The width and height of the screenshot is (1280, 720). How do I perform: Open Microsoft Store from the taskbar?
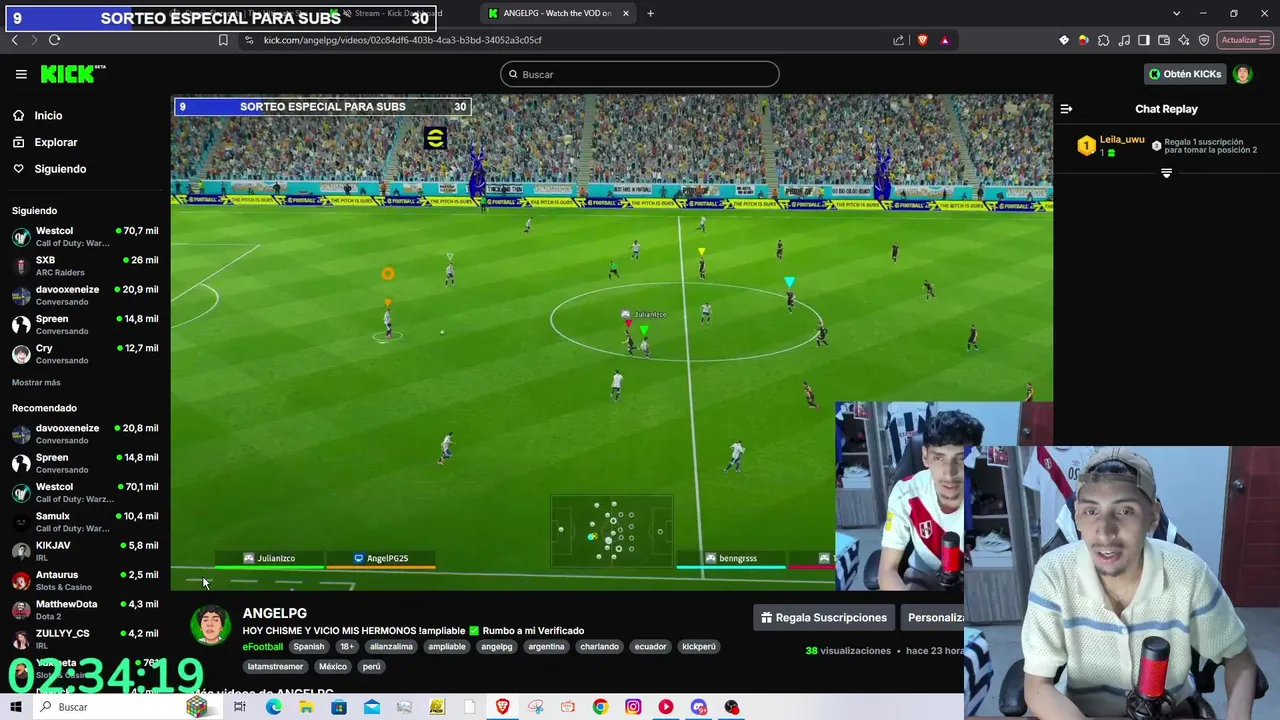pyautogui.click(x=339, y=707)
